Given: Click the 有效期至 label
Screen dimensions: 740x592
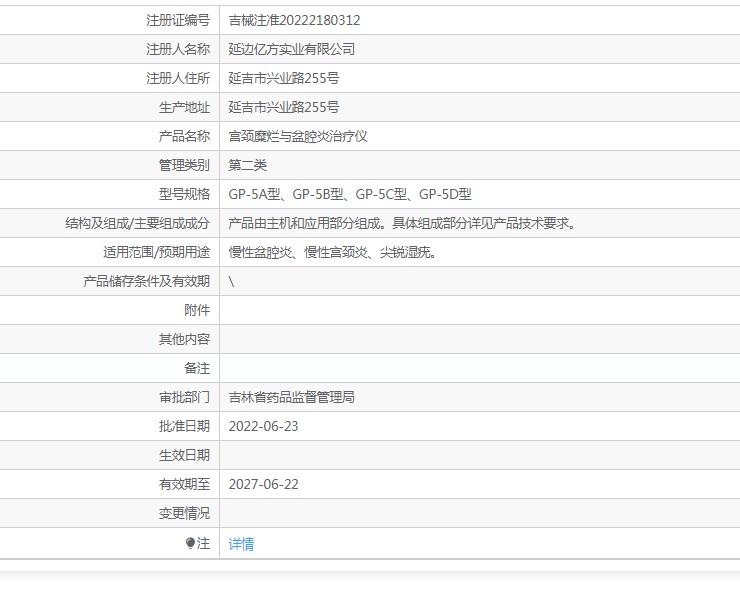Looking at the screenshot, I should pyautogui.click(x=185, y=484).
